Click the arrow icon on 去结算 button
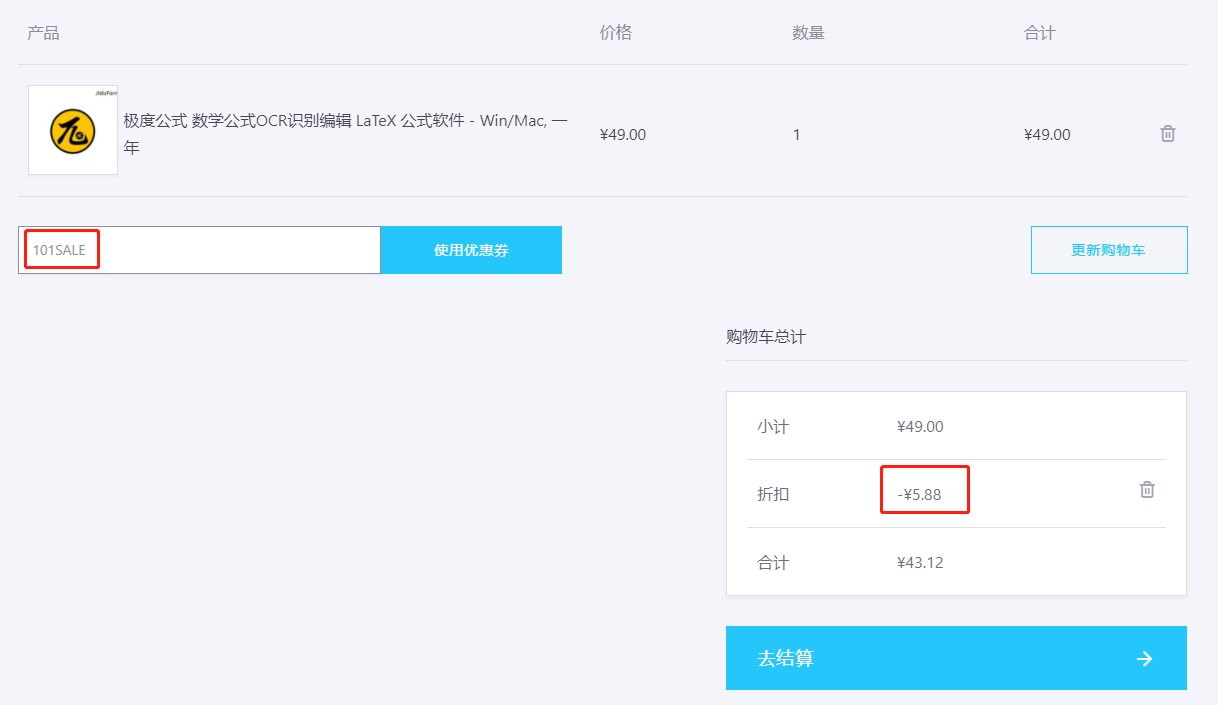 pyautogui.click(x=1145, y=658)
